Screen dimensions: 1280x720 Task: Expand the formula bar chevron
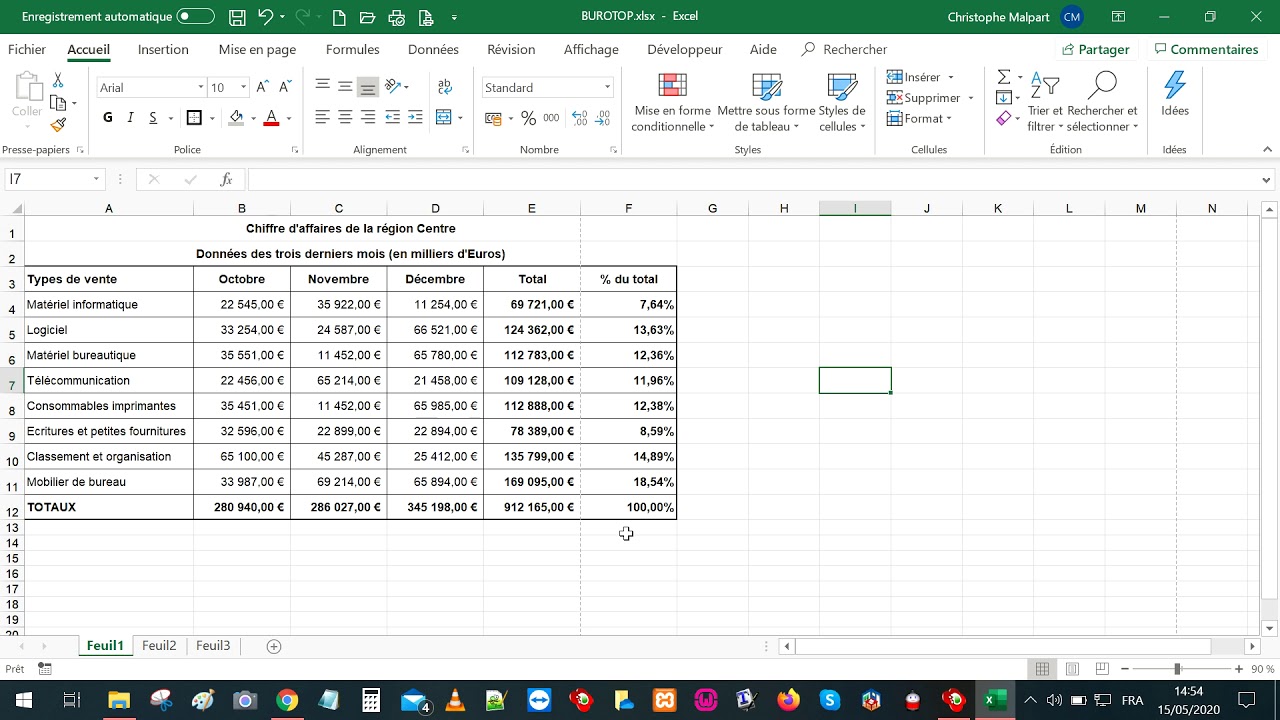coord(1267,180)
